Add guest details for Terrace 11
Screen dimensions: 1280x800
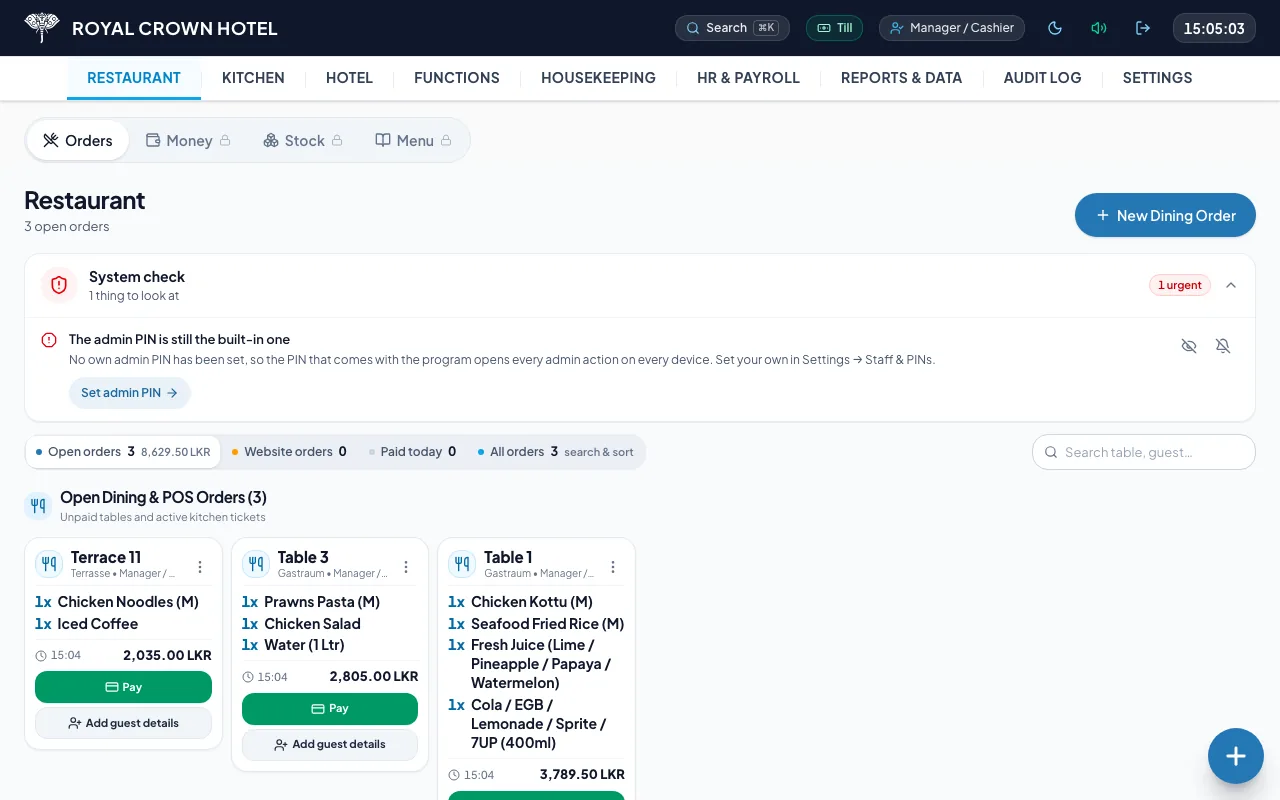(123, 723)
